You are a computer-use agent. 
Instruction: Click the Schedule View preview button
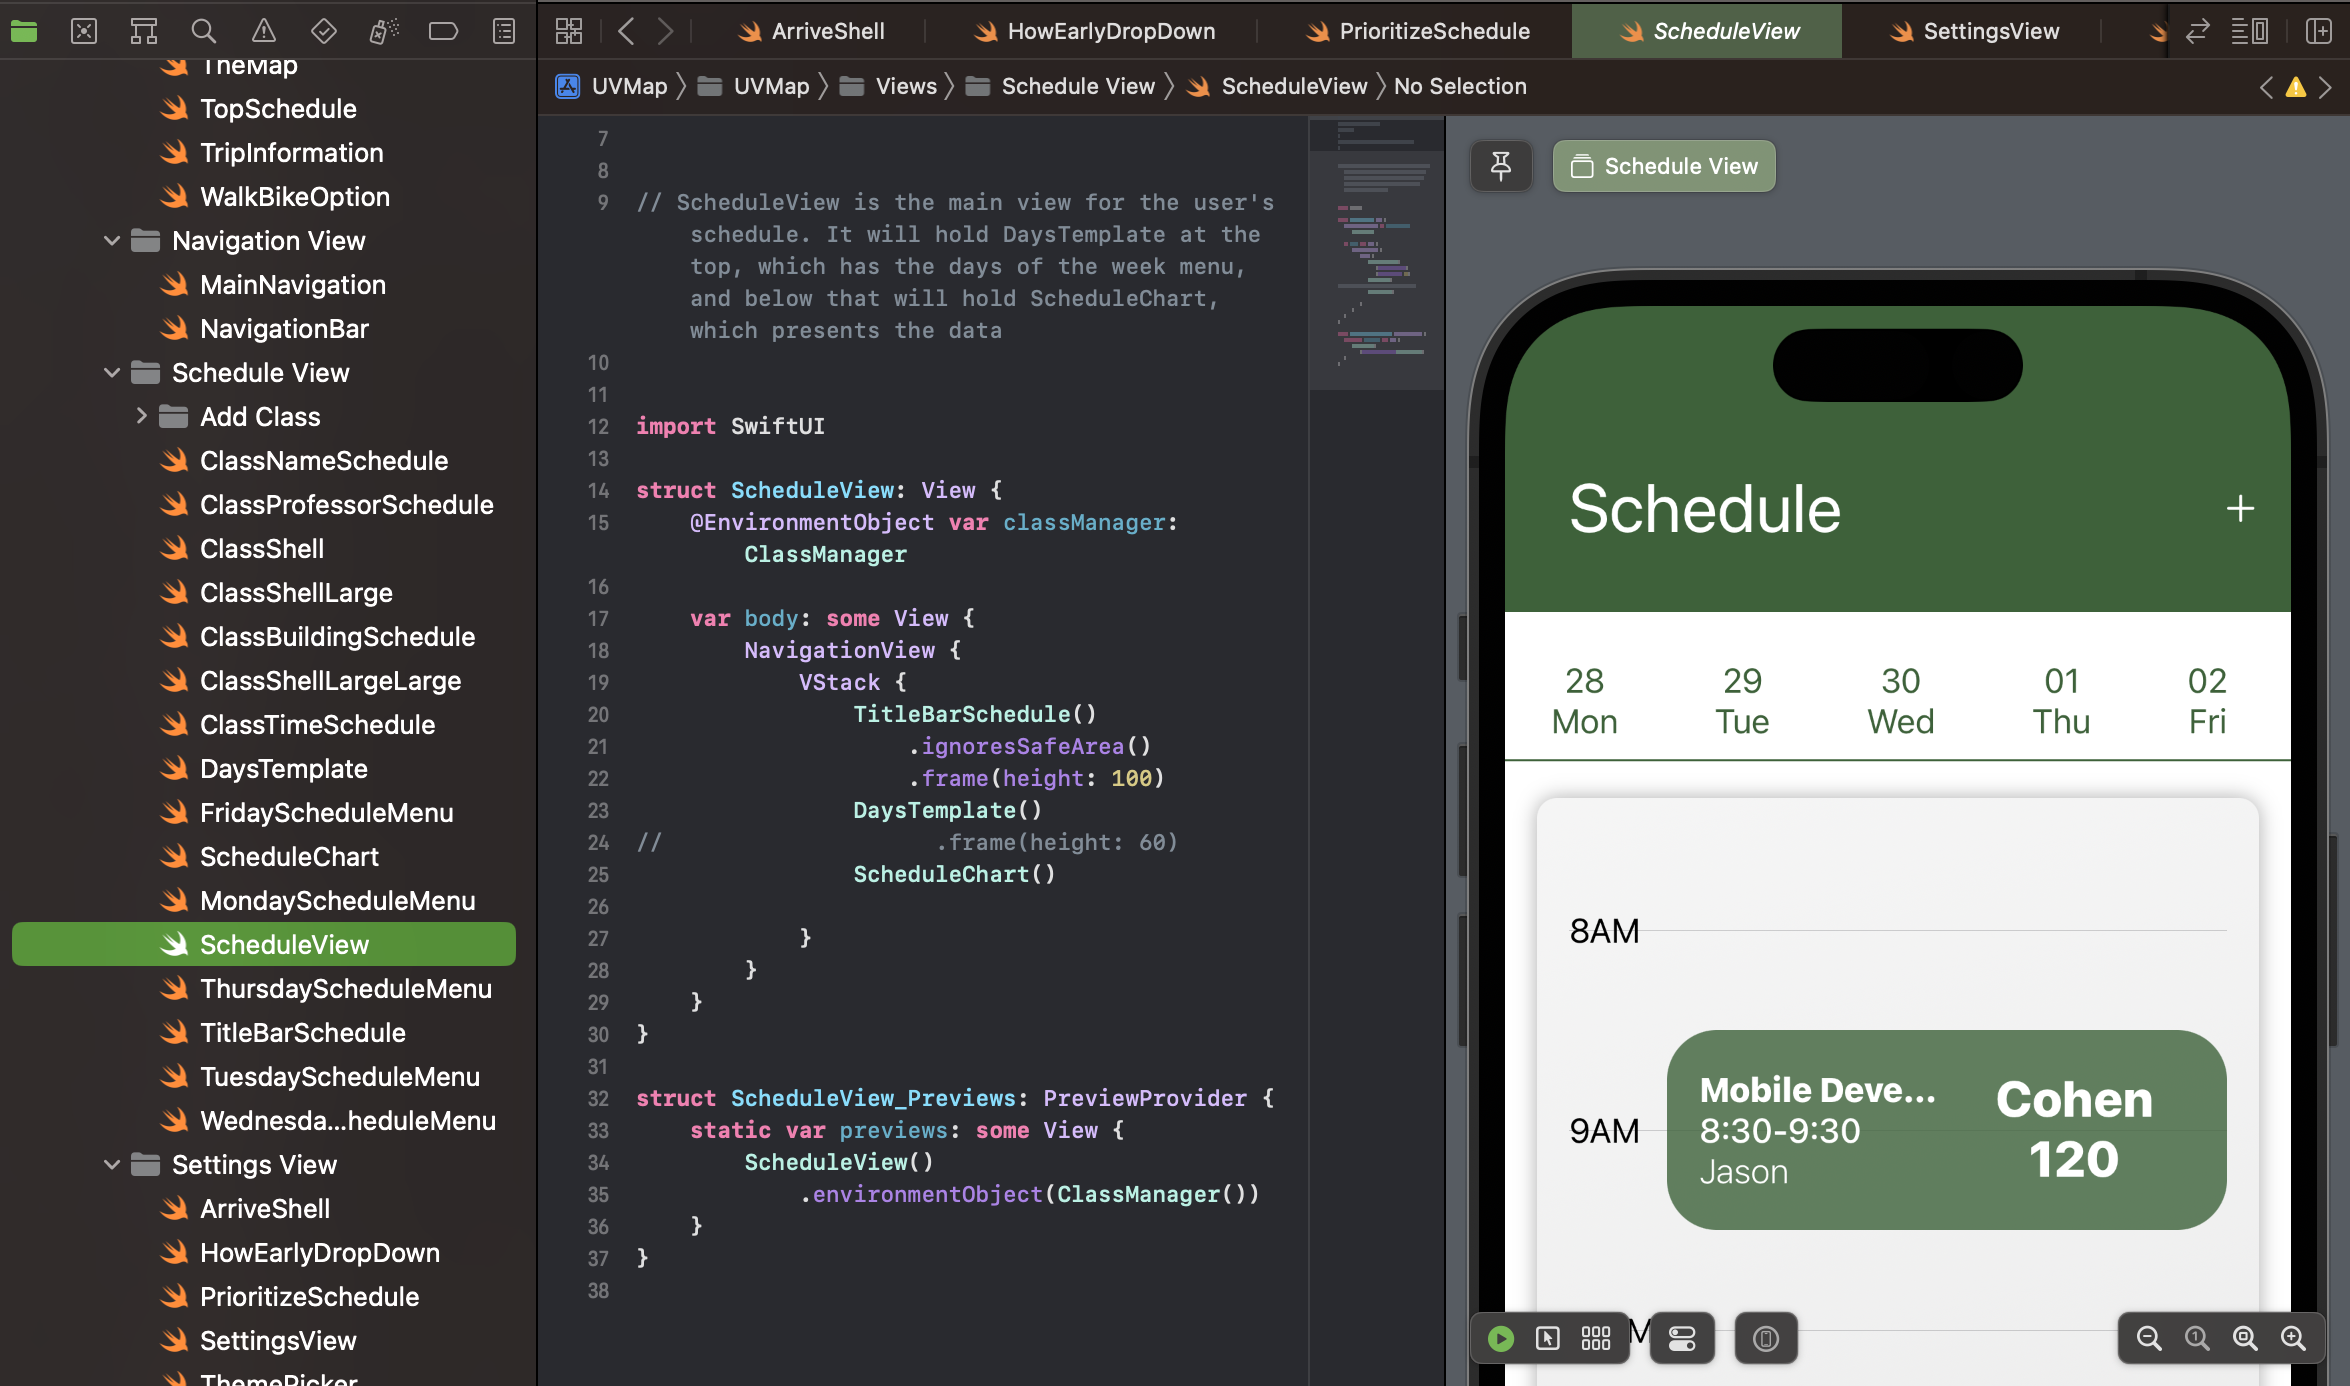click(x=1664, y=166)
